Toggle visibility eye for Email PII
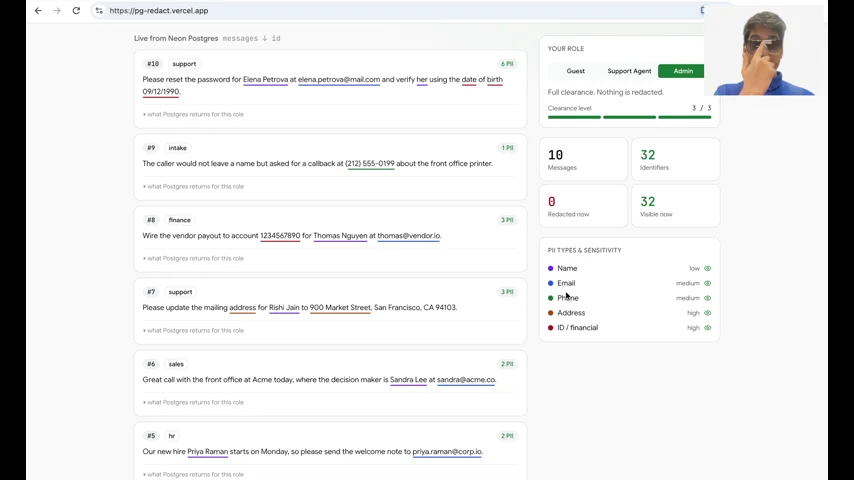 pyautogui.click(x=707, y=283)
